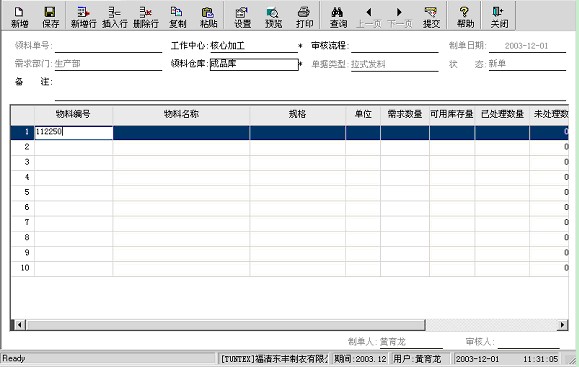
Task: Click the 物料编号 column header
Action: pos(73,114)
